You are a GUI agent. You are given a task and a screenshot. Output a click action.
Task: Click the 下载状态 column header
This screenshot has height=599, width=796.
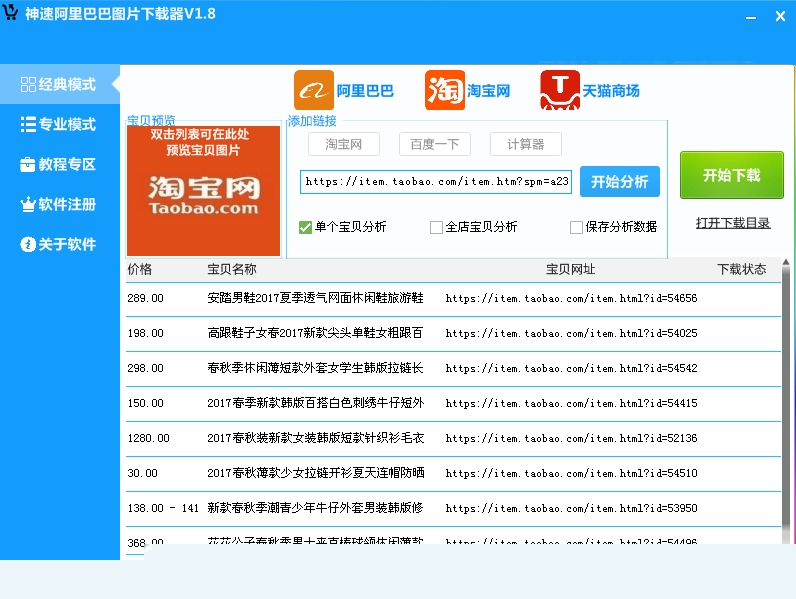coord(741,269)
